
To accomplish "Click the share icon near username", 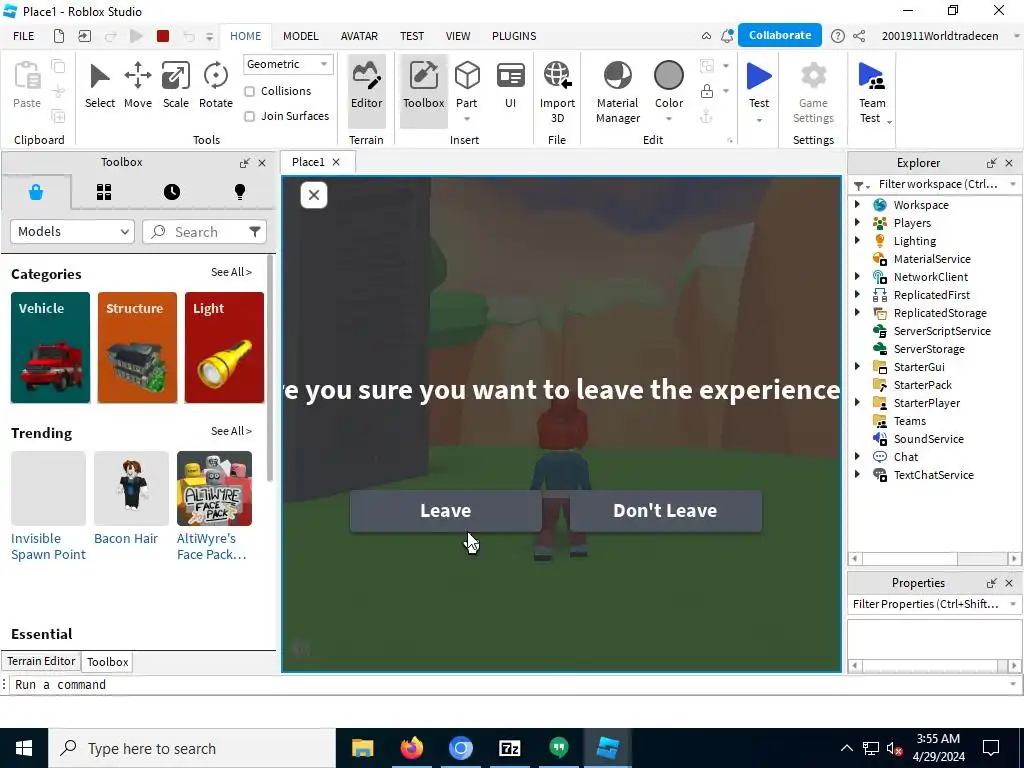I will (859, 36).
